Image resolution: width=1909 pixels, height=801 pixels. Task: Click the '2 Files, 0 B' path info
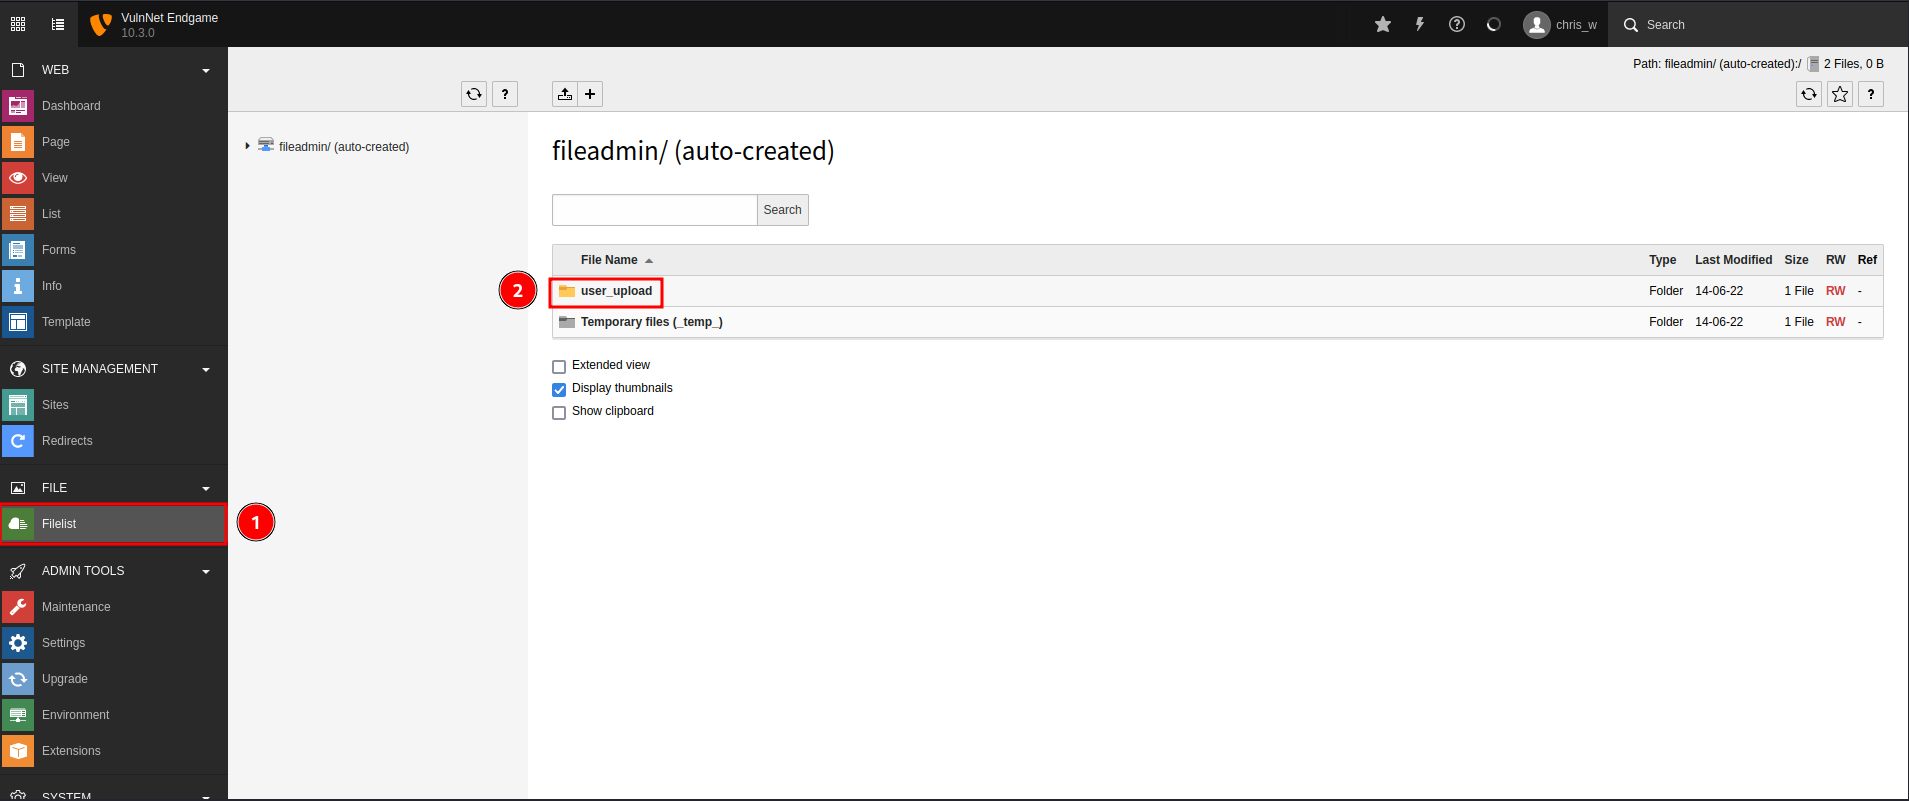[x=1853, y=64]
